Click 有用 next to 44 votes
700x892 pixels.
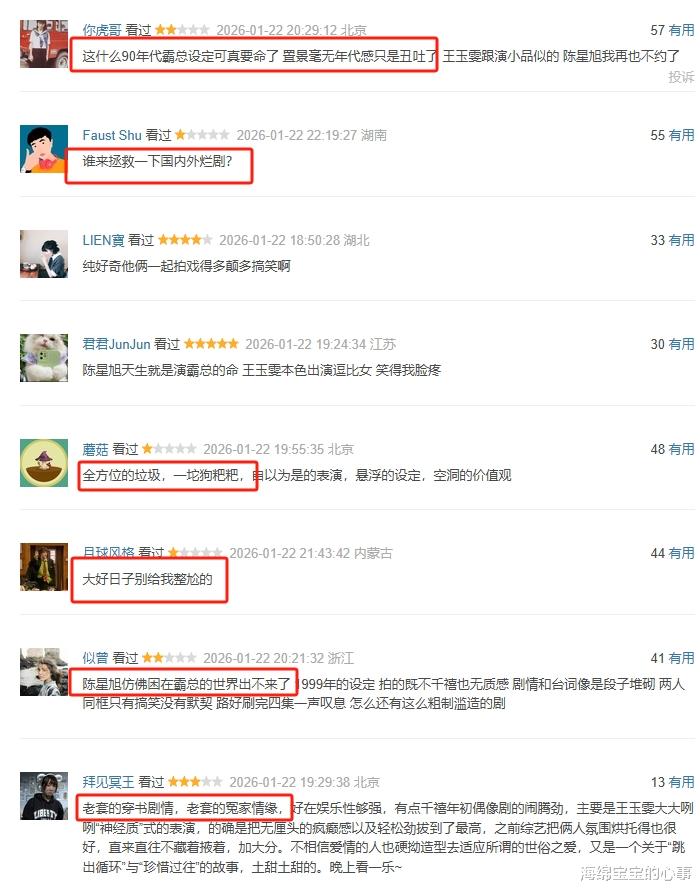click(x=681, y=553)
